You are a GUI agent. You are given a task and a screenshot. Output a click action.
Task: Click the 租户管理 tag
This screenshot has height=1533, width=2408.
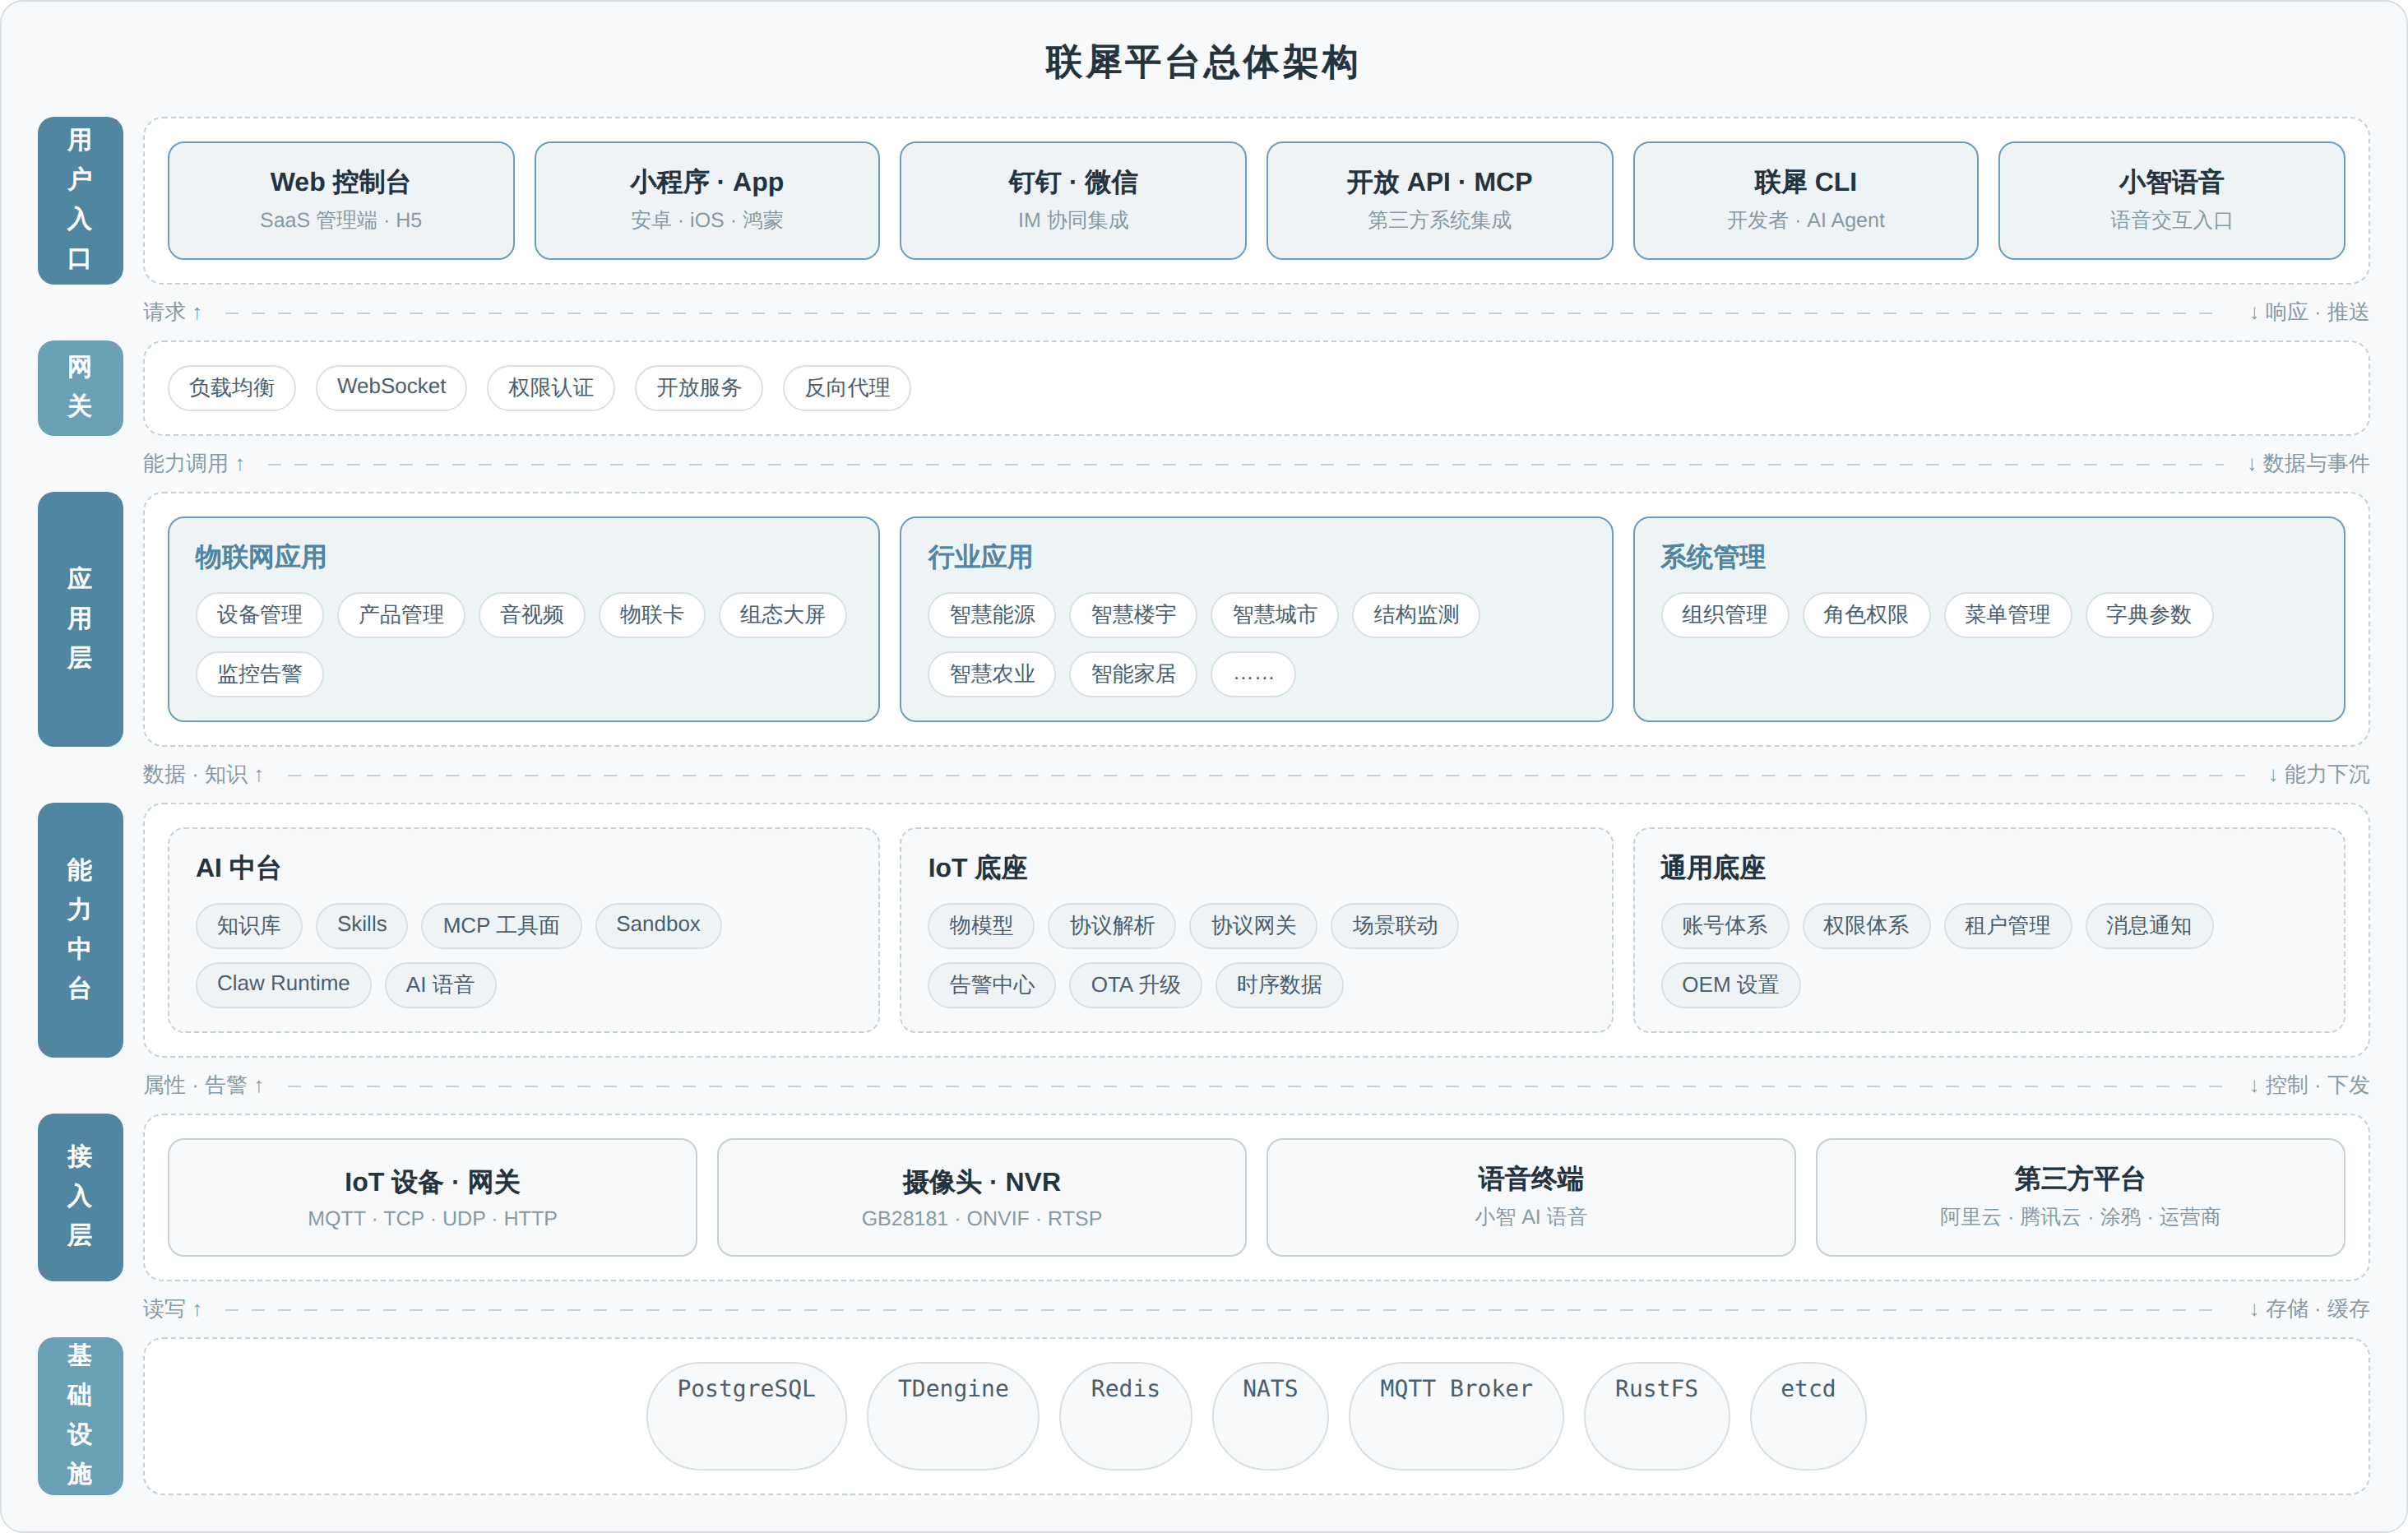(x=2007, y=926)
